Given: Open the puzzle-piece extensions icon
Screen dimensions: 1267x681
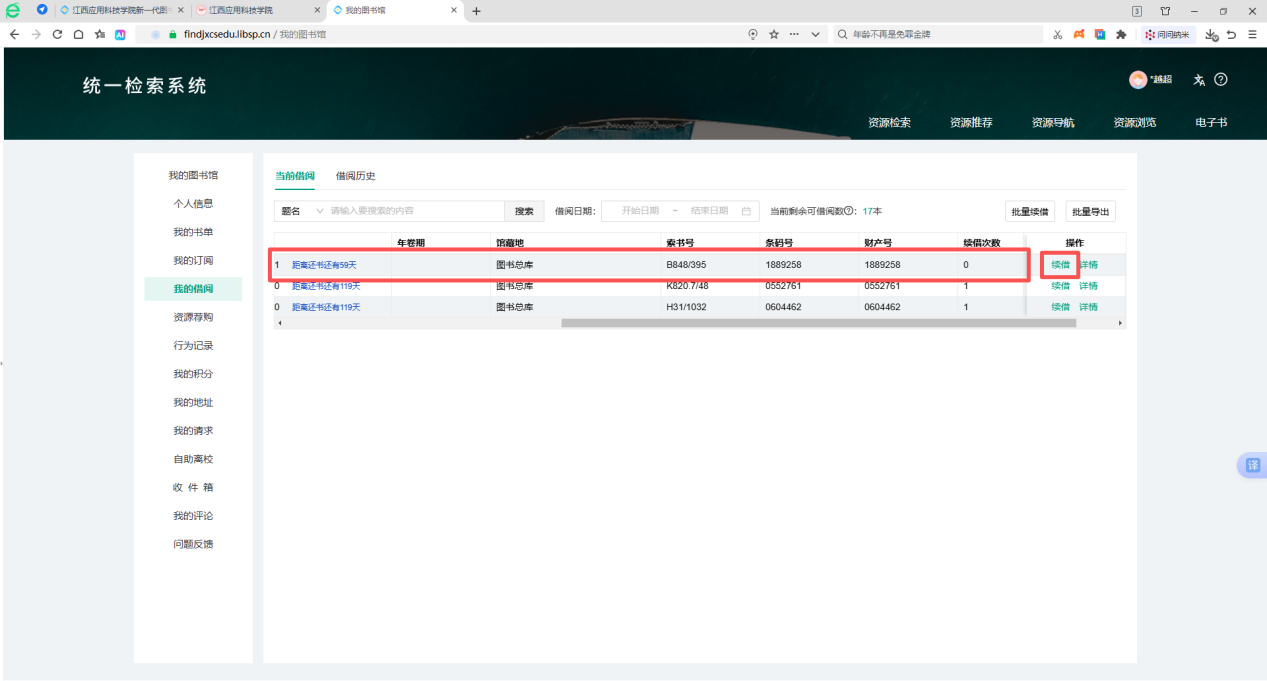Looking at the screenshot, I should click(x=1121, y=34).
